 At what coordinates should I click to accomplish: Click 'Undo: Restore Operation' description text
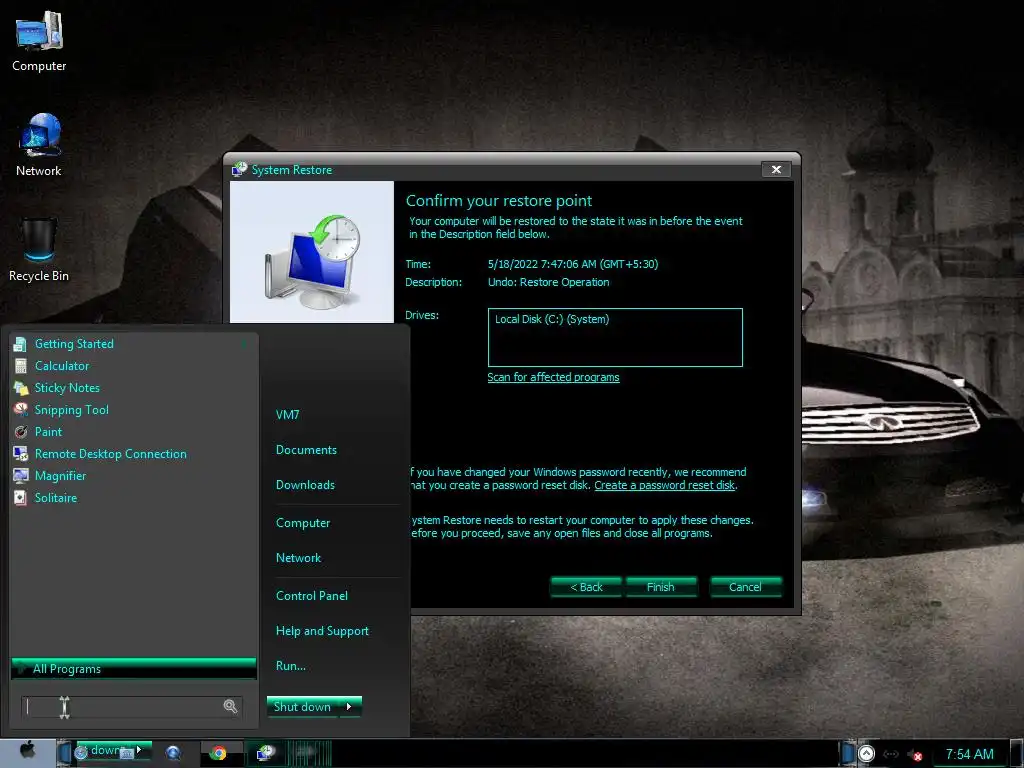[549, 282]
